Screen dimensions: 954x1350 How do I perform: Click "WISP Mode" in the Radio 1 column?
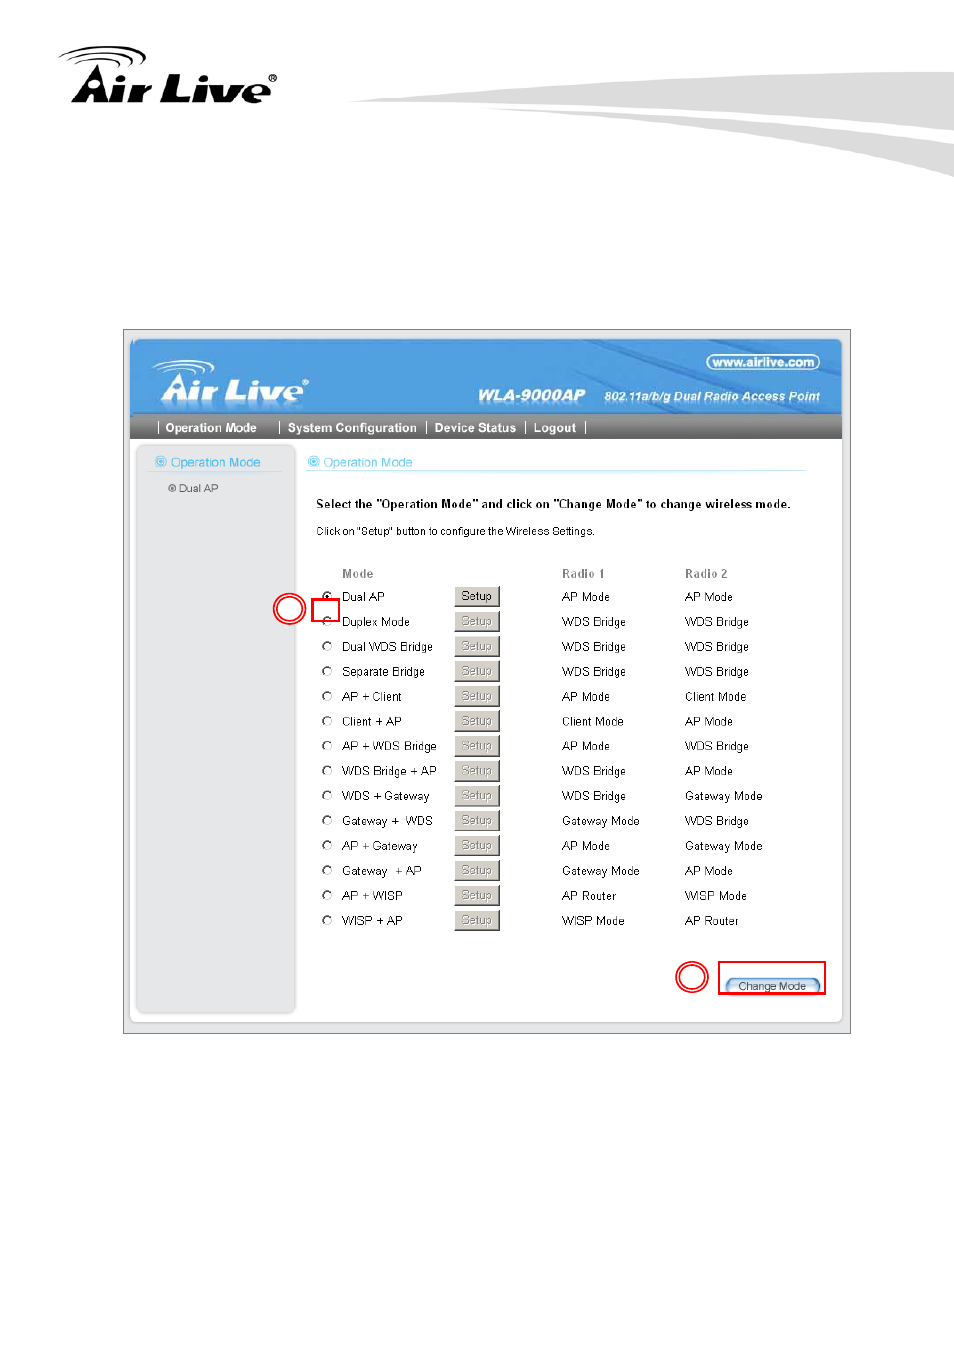593,921
